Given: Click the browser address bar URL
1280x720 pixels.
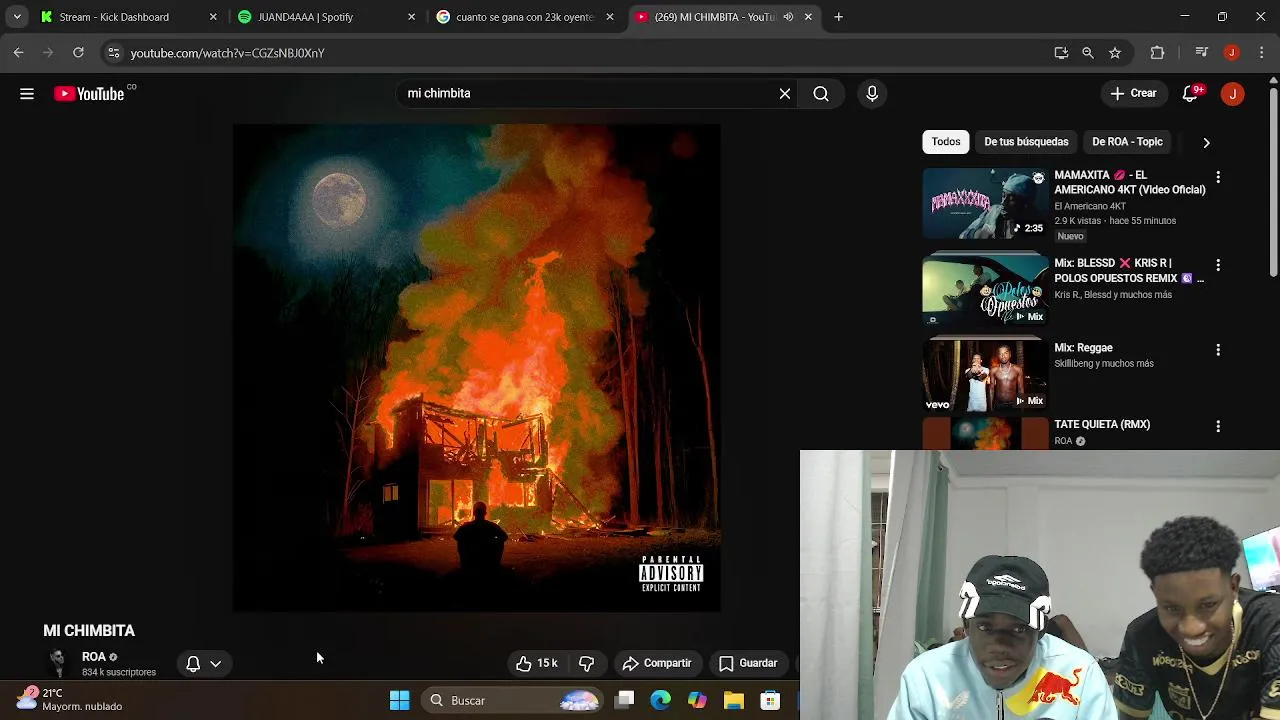Looking at the screenshot, I should [x=228, y=53].
